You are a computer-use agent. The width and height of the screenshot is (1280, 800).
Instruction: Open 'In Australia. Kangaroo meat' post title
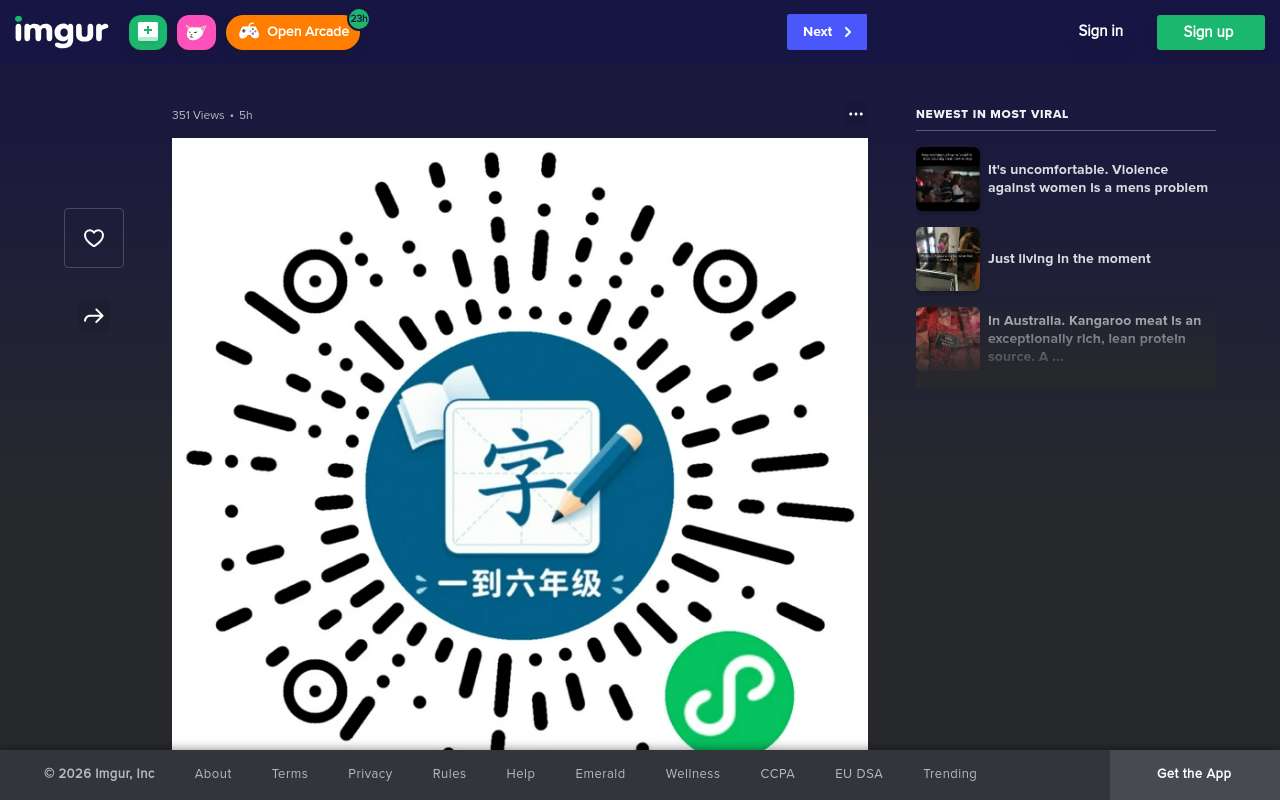pos(1095,339)
